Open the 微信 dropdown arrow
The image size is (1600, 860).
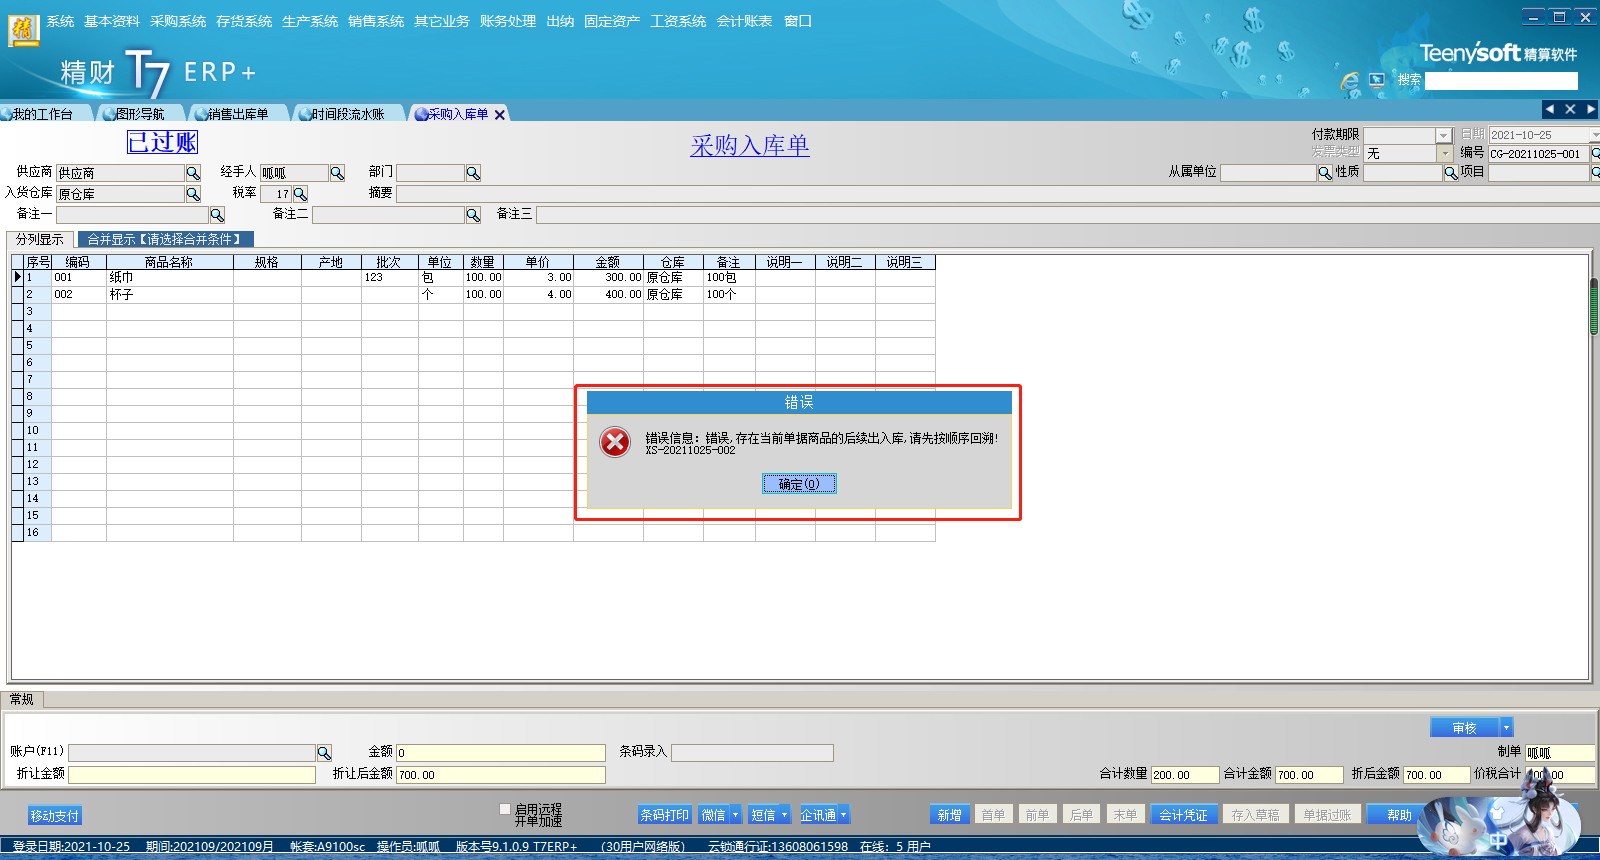point(735,815)
